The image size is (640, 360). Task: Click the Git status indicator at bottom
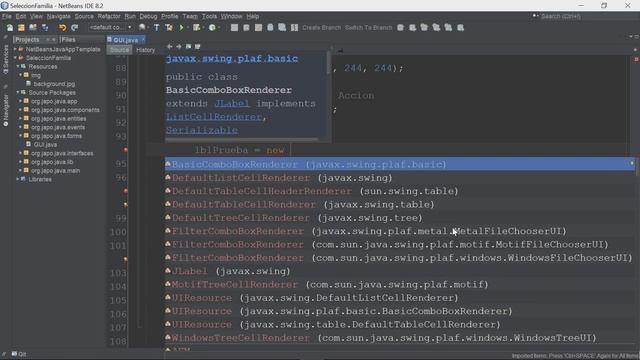coord(19,354)
